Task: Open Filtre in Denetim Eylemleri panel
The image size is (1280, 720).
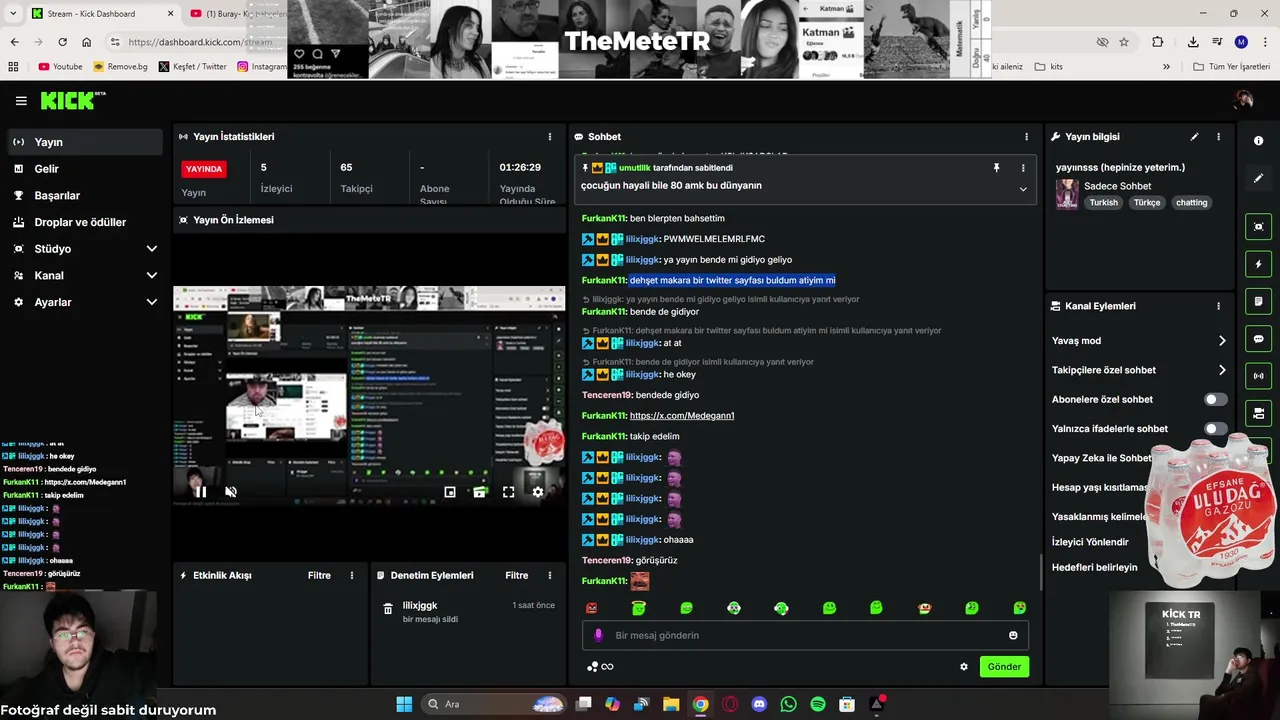Action: pyautogui.click(x=517, y=576)
